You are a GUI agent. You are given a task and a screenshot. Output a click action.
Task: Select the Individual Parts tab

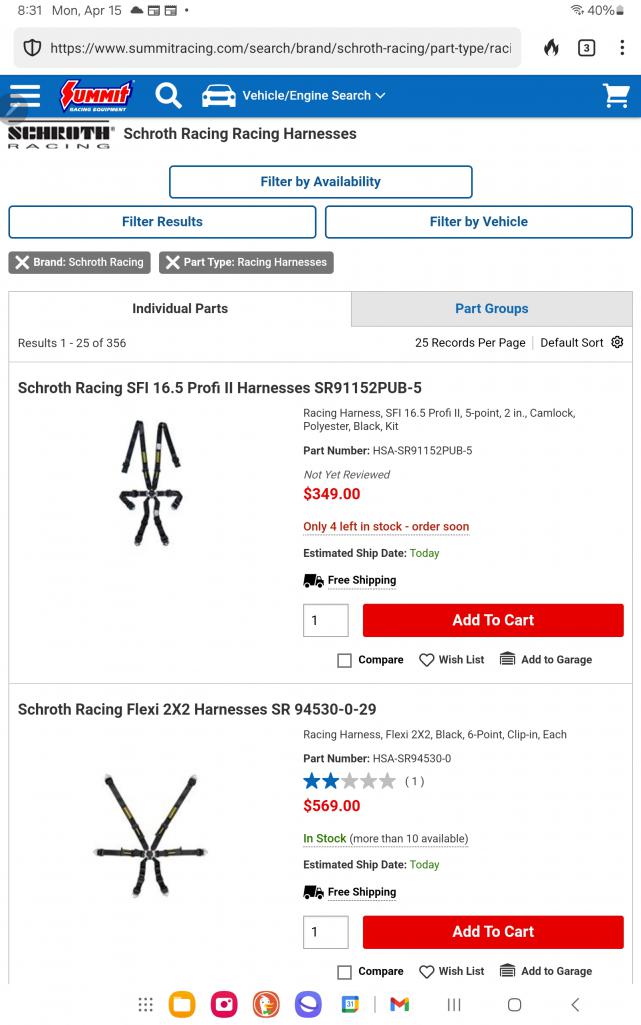click(180, 309)
